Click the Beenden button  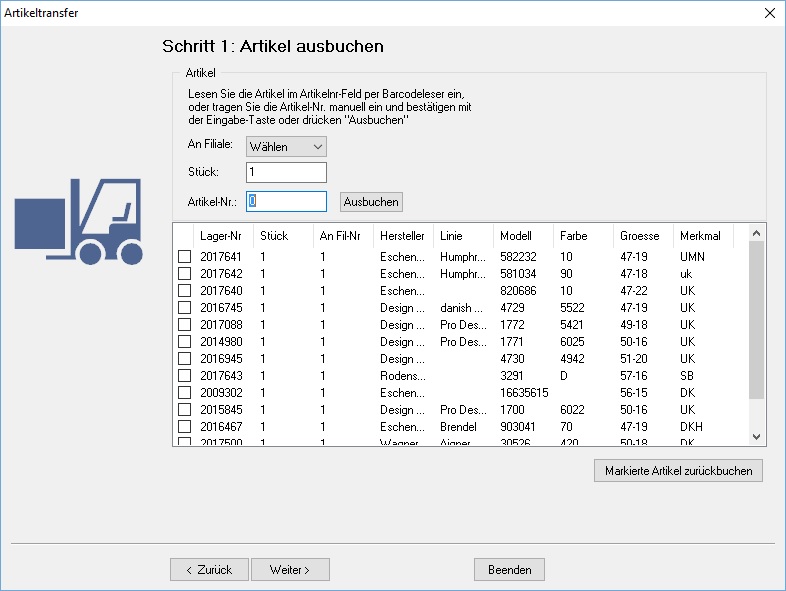(509, 570)
